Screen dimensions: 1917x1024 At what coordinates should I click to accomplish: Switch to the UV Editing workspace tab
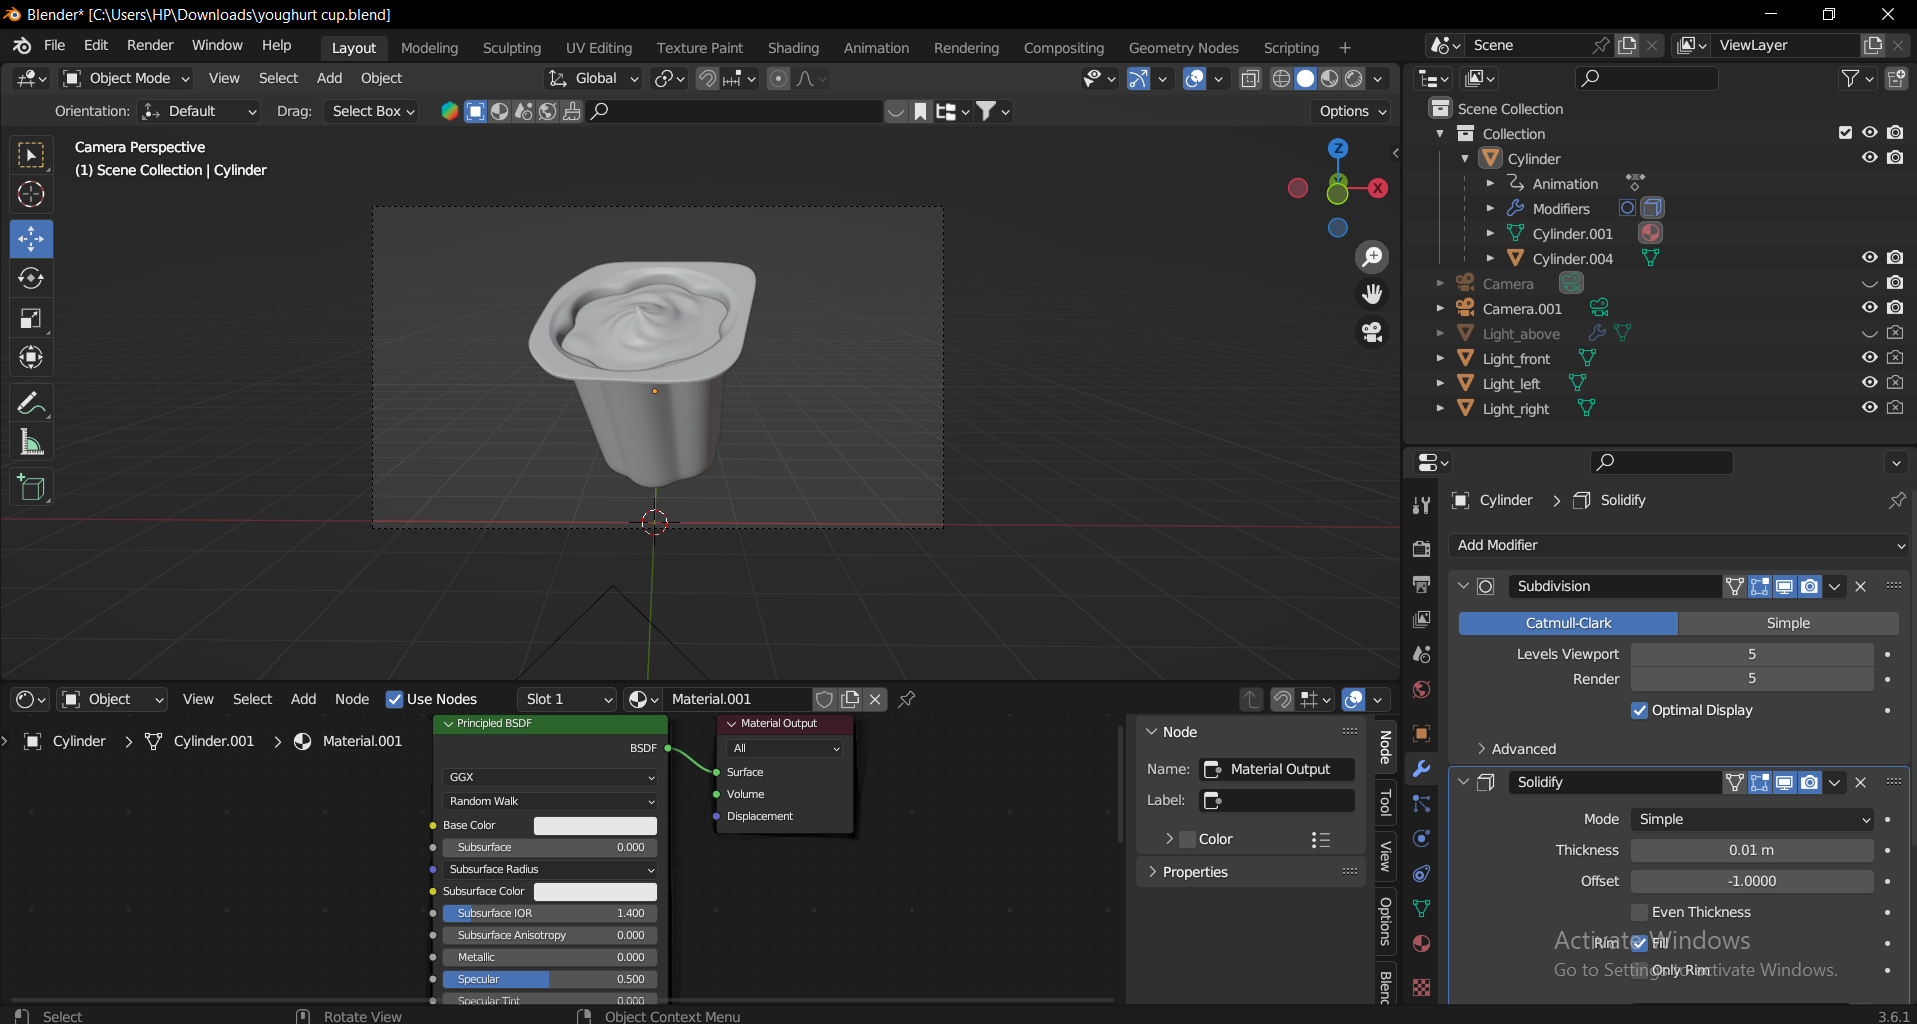(598, 48)
